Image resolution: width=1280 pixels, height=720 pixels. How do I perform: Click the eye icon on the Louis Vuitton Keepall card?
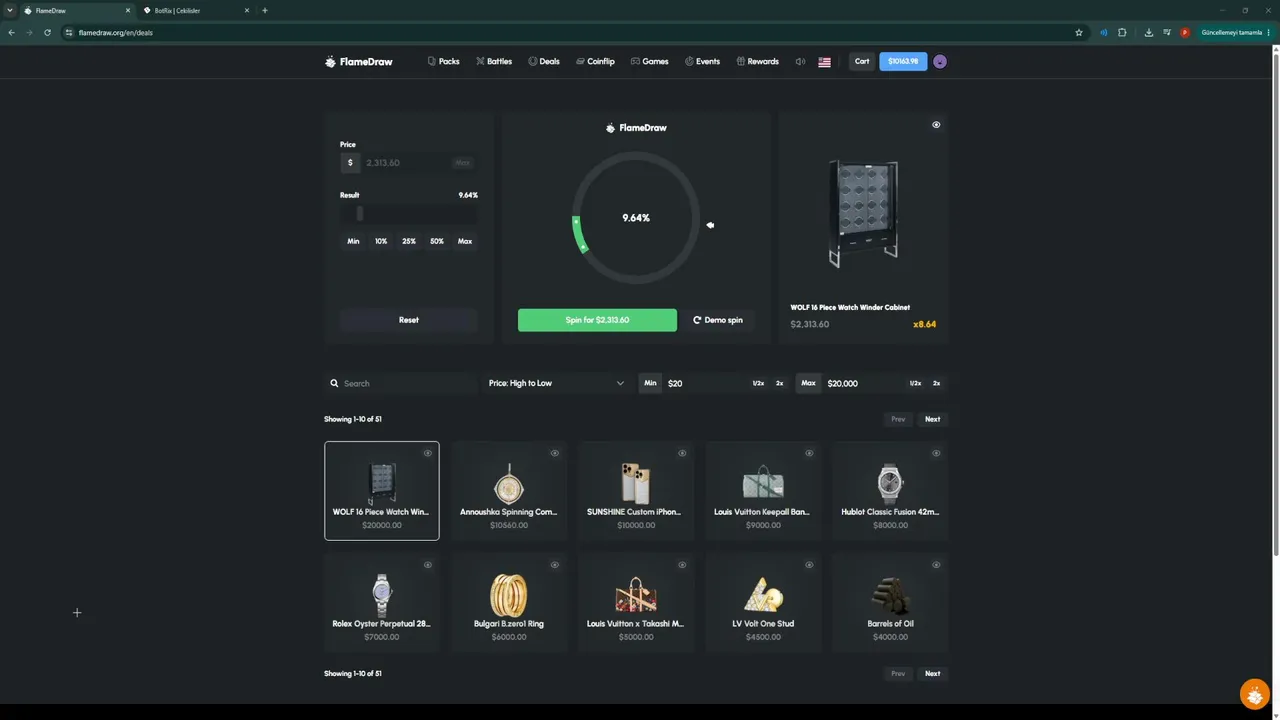point(809,453)
